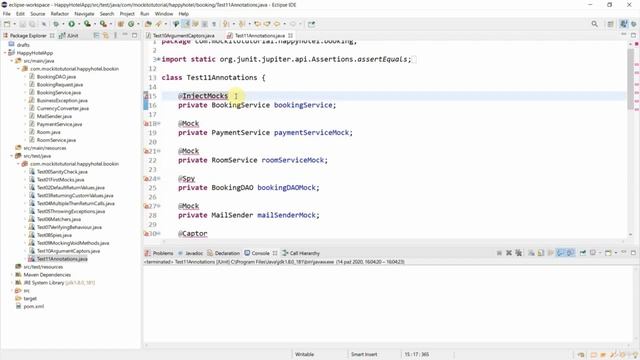
Task: Click the warning marker on line 18
Action: click(146, 124)
